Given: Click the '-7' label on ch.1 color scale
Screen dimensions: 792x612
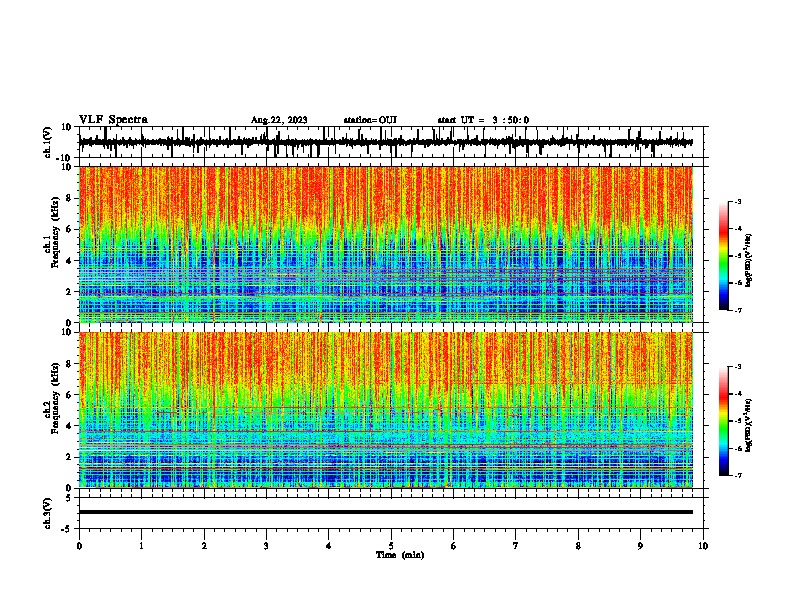Looking at the screenshot, I should point(737,310).
